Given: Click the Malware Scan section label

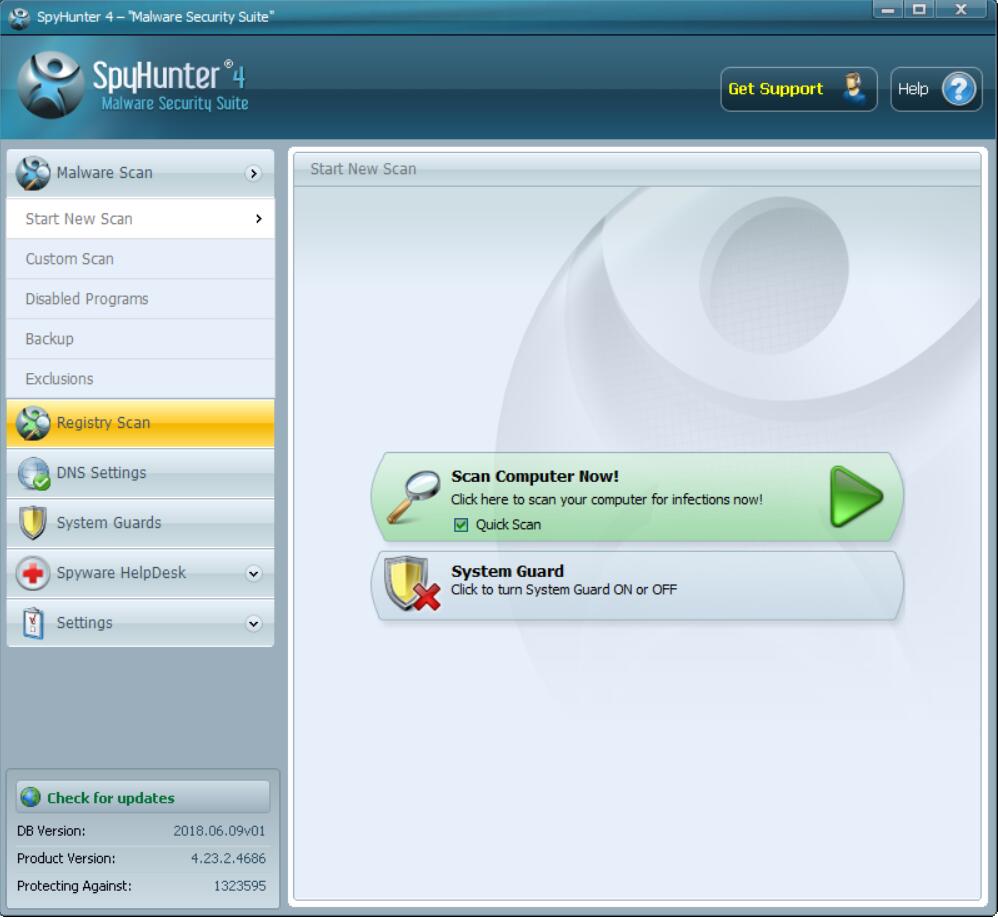Looking at the screenshot, I should coord(104,173).
